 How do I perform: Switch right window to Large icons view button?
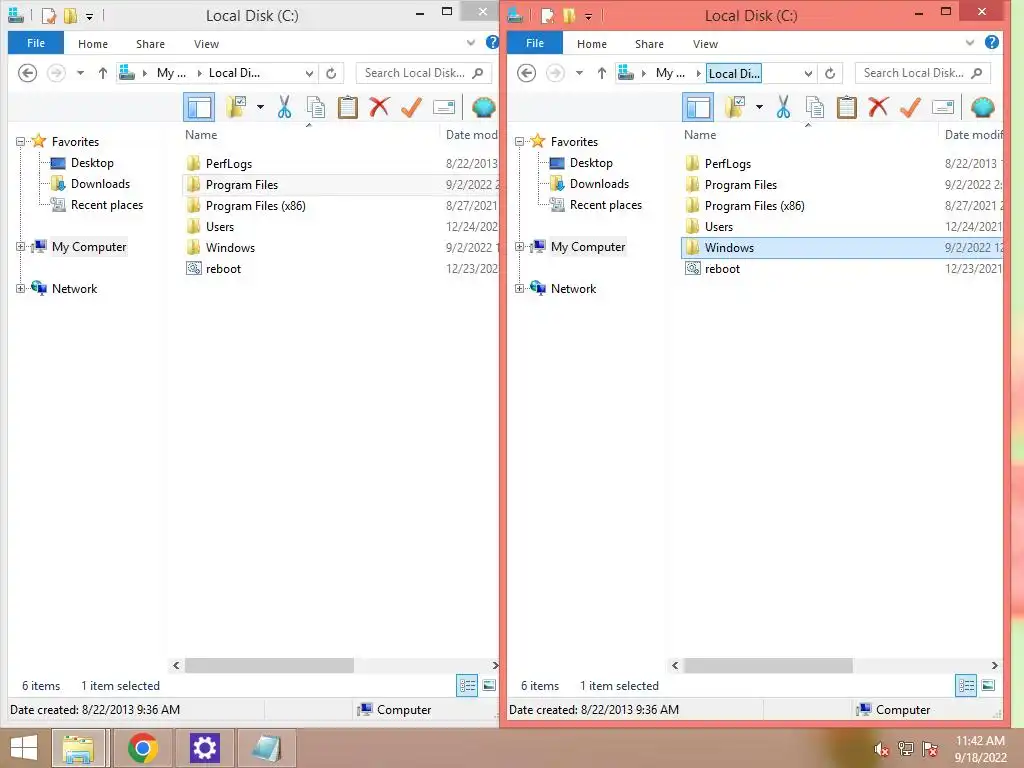(988, 685)
